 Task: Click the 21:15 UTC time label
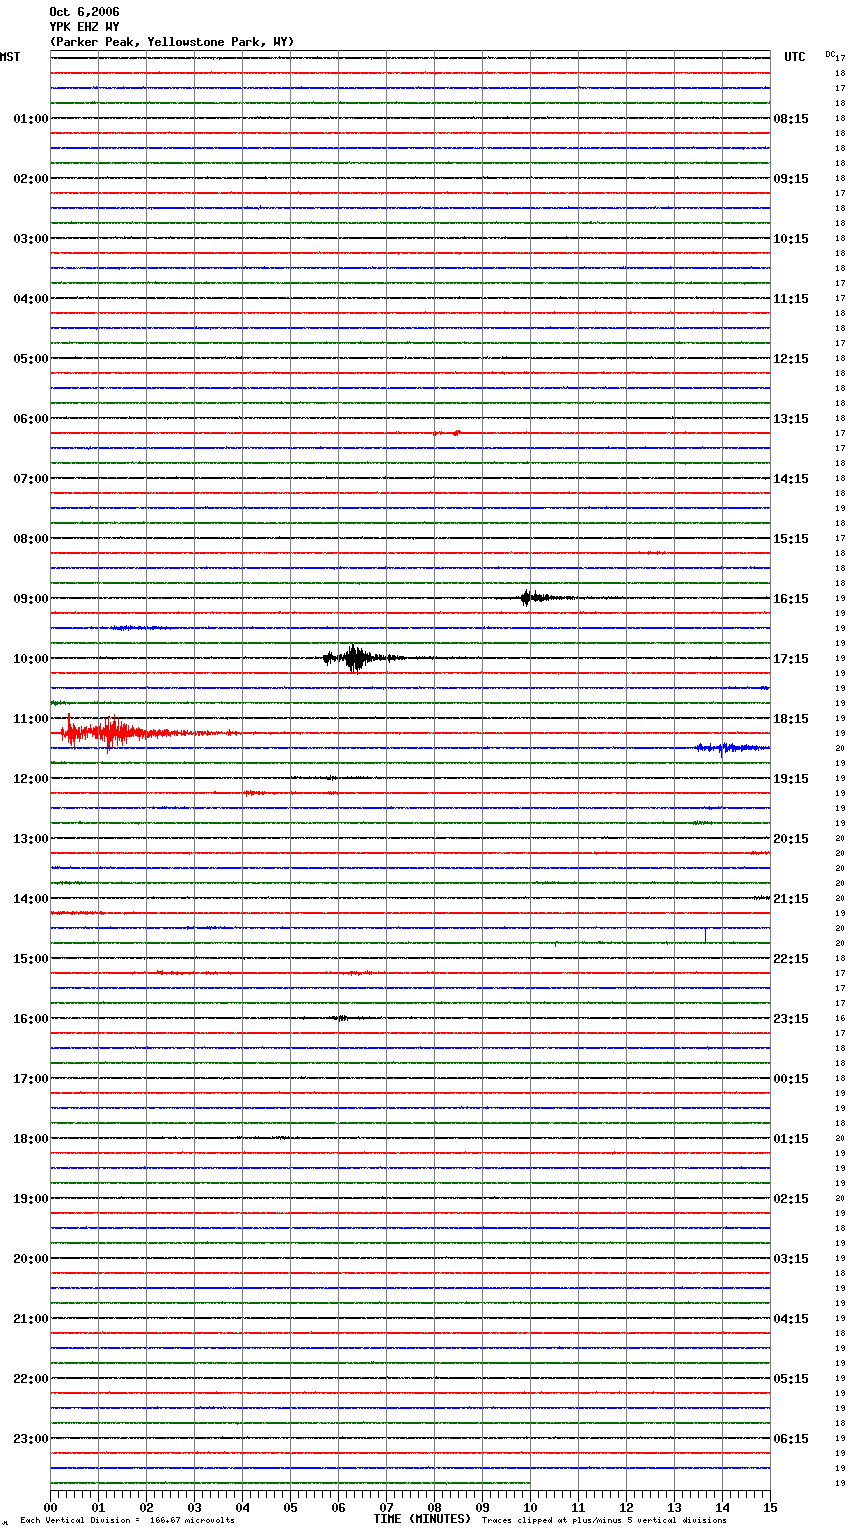click(791, 899)
